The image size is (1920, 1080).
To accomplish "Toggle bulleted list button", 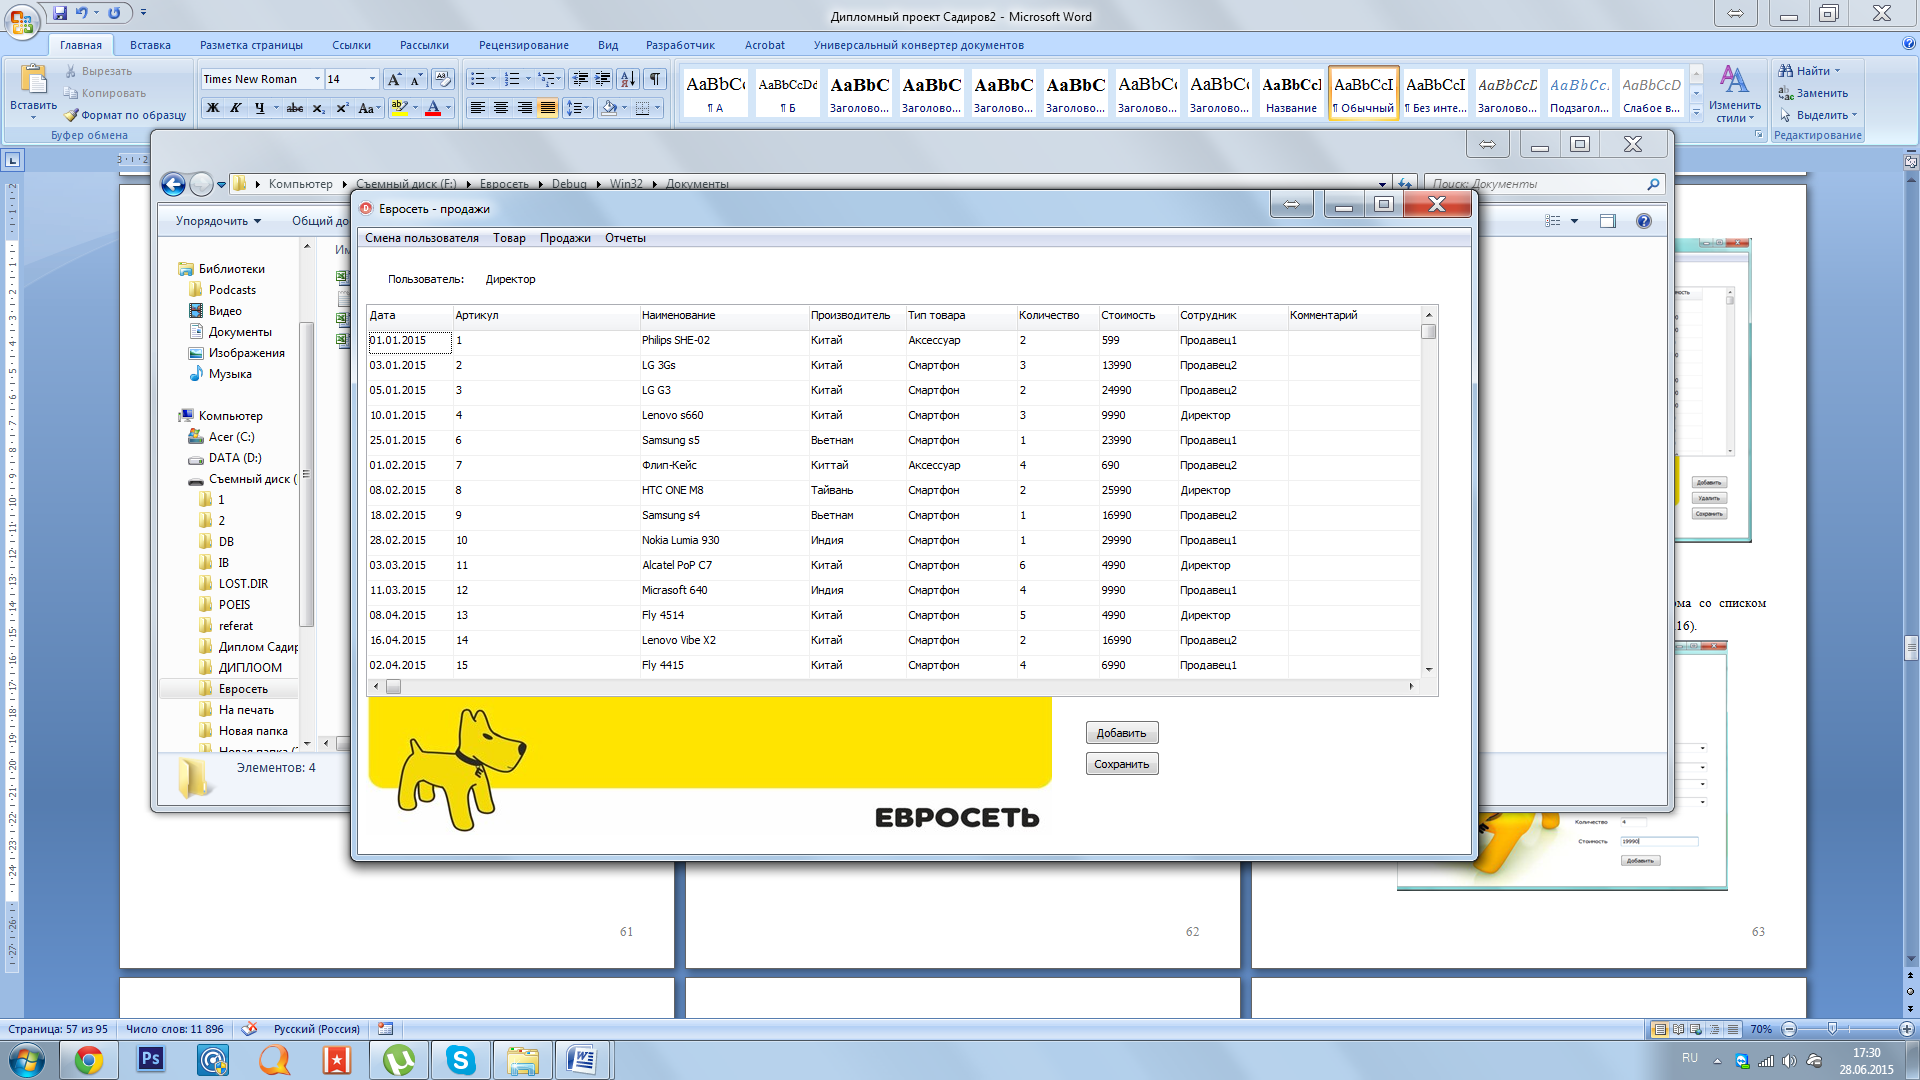I will tap(478, 79).
